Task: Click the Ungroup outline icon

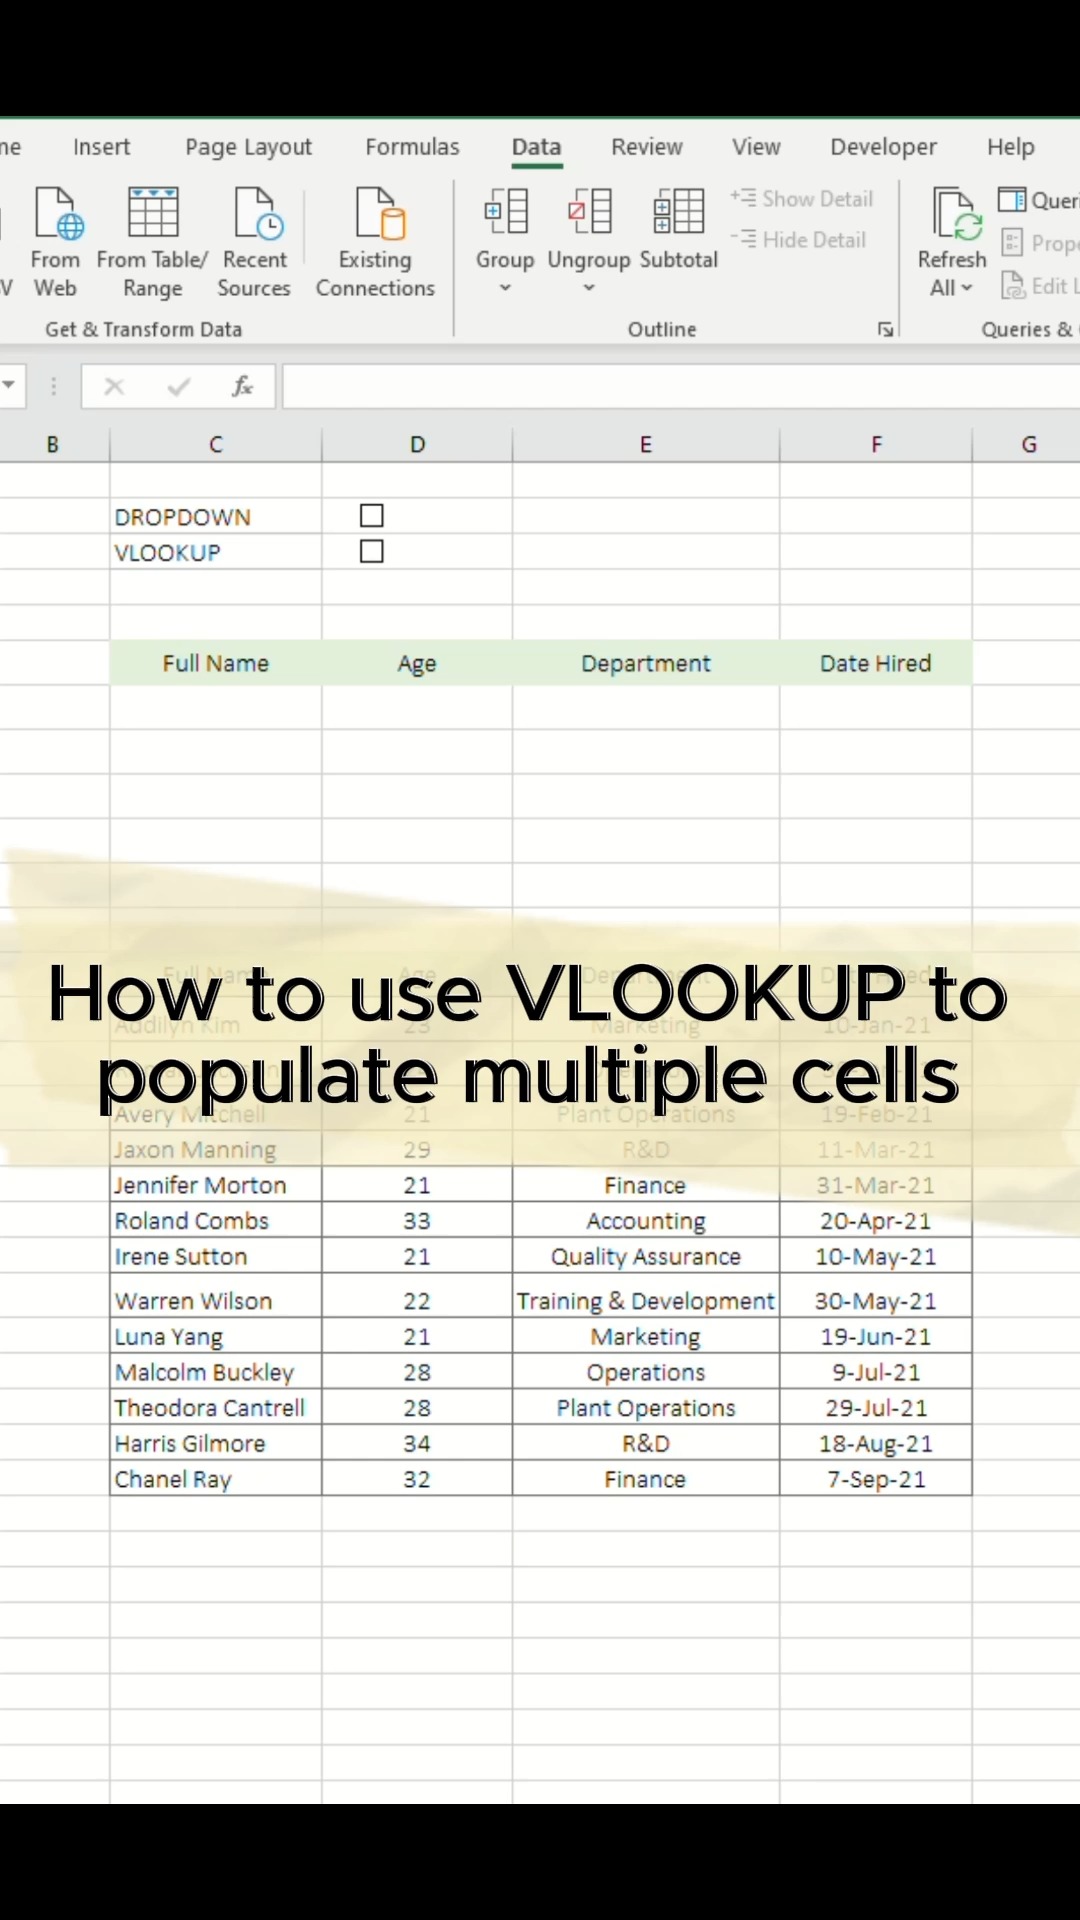Action: point(589,212)
